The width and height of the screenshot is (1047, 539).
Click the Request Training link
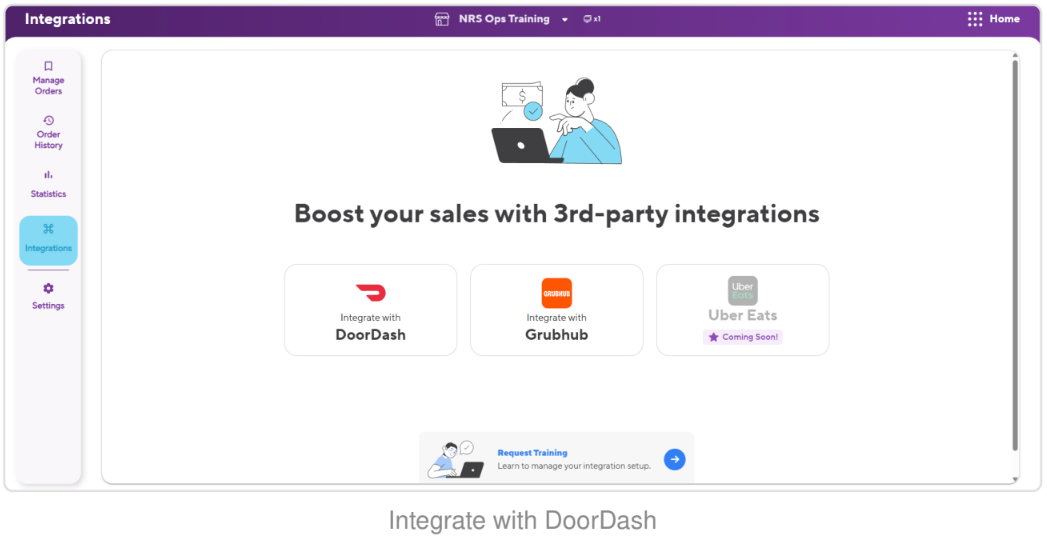tap(532, 453)
